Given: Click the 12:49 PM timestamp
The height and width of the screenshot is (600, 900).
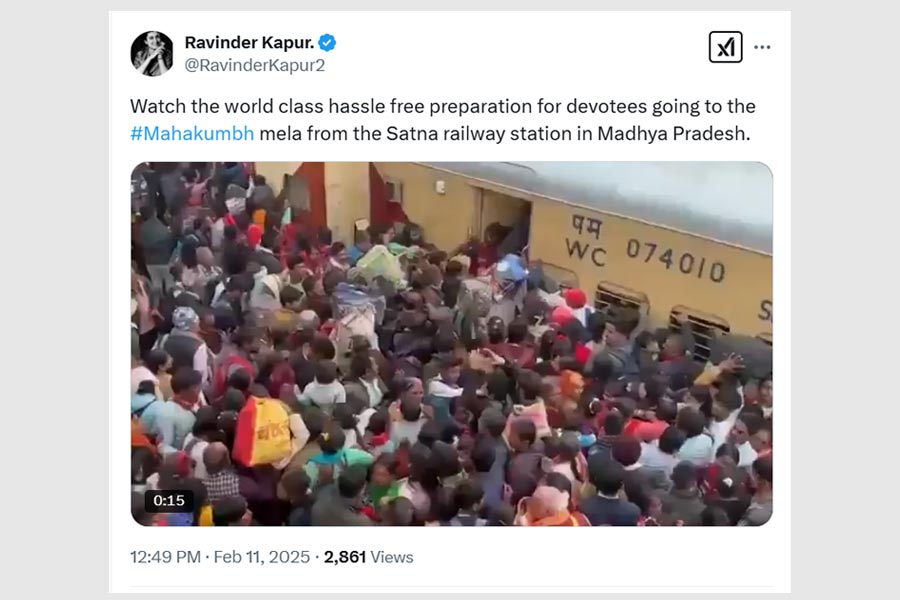Looking at the screenshot, I should click(x=165, y=557).
